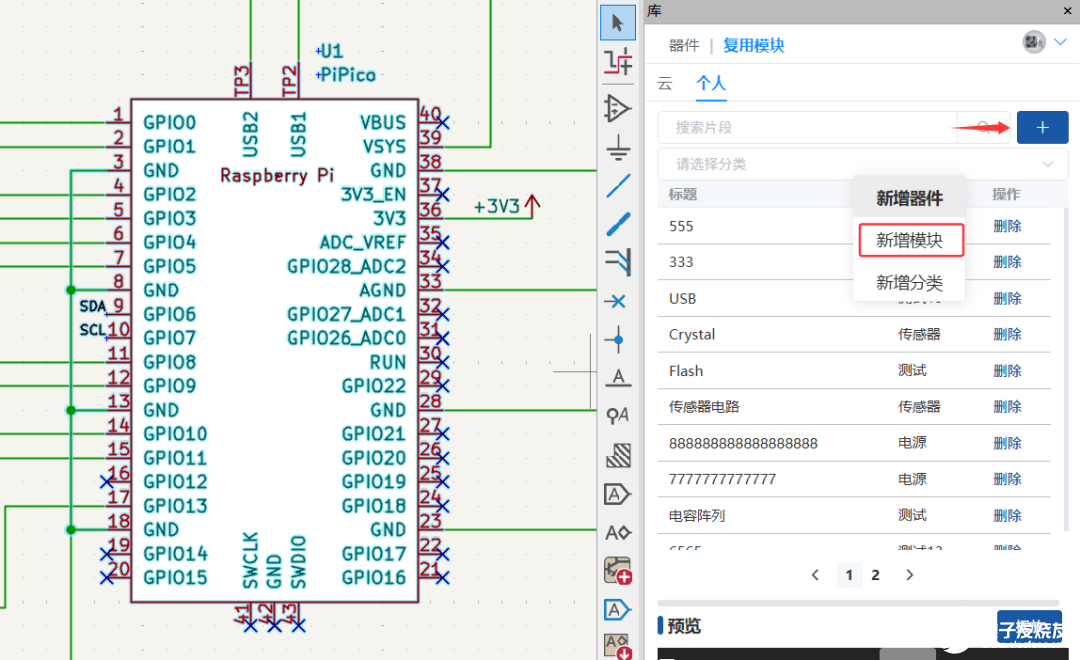This screenshot has width=1080, height=660.
Task: Select the 电容阵列 module title
Action: 696,516
